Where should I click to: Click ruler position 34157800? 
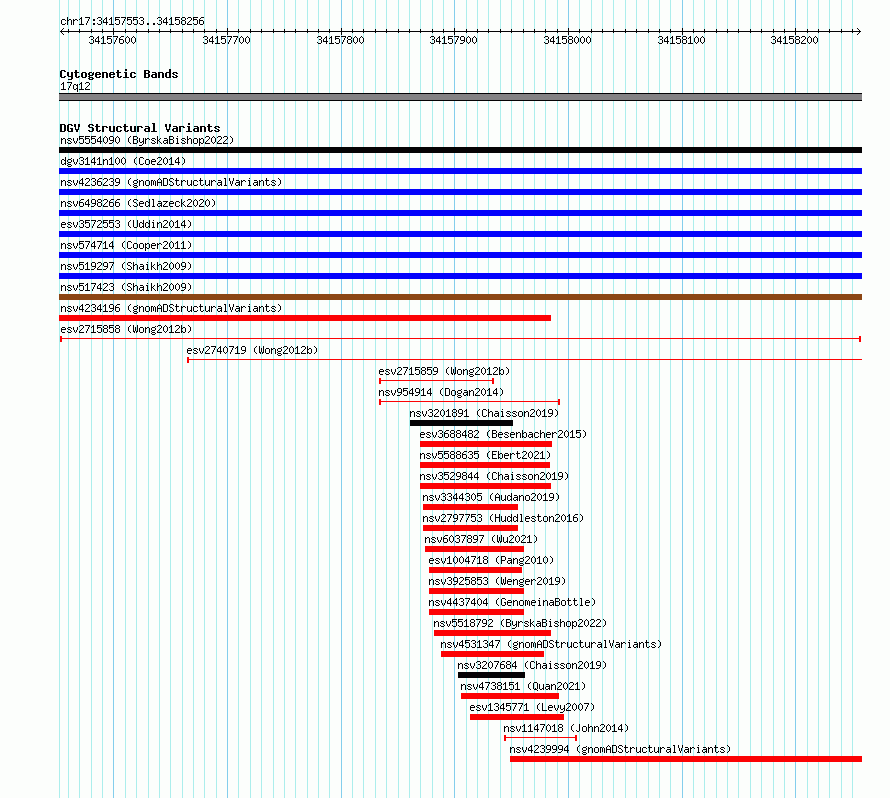tap(341, 40)
